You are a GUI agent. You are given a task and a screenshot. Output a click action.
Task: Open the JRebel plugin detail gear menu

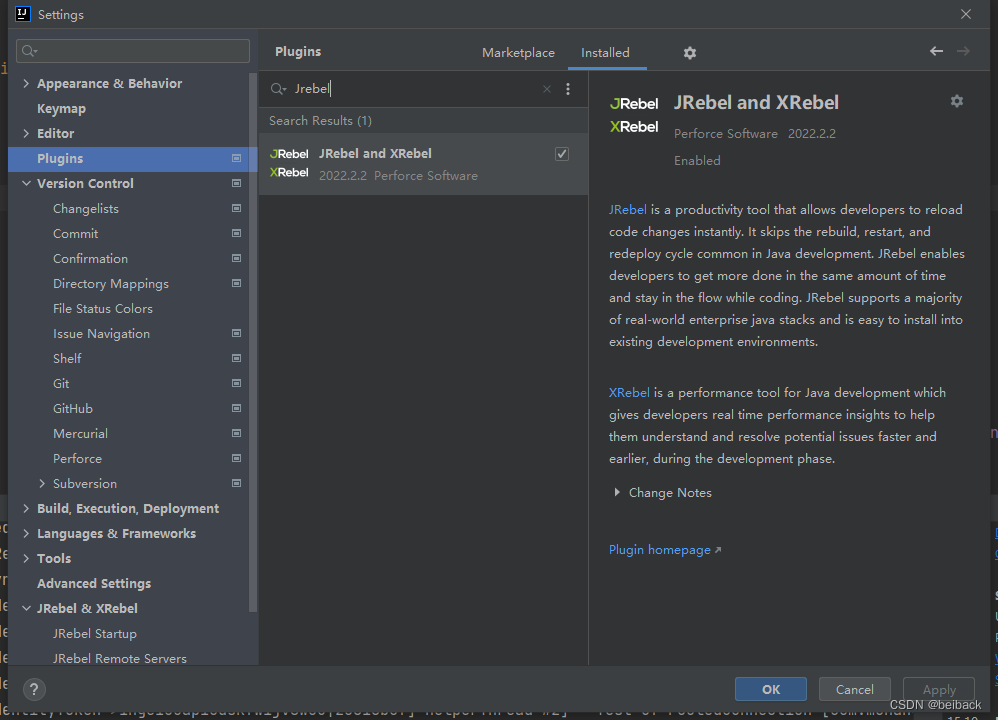pyautogui.click(x=956, y=101)
